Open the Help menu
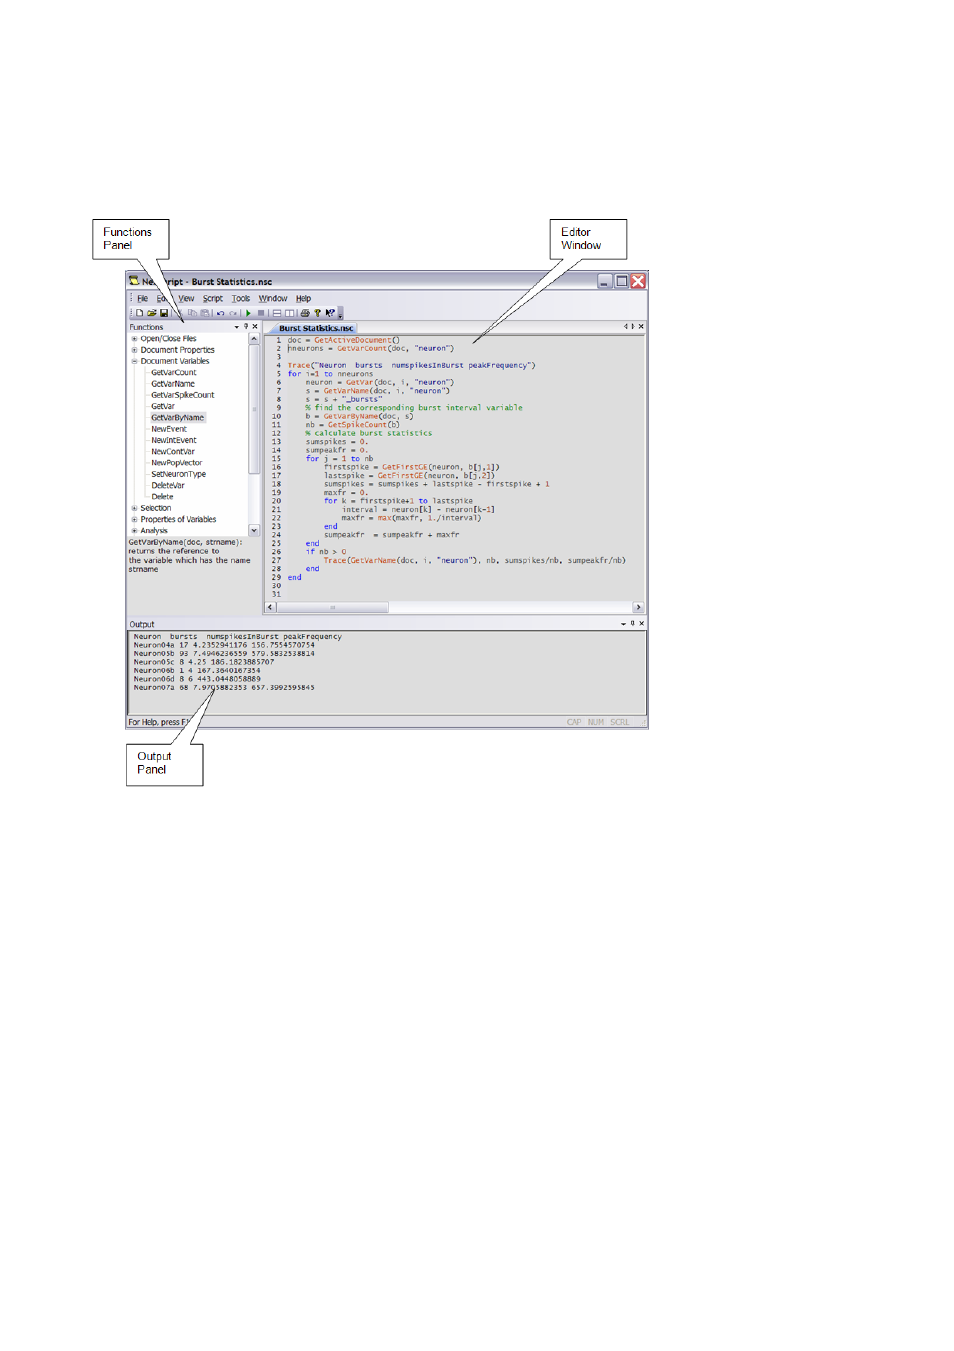Screen dimensions: 954x1351 click(303, 298)
